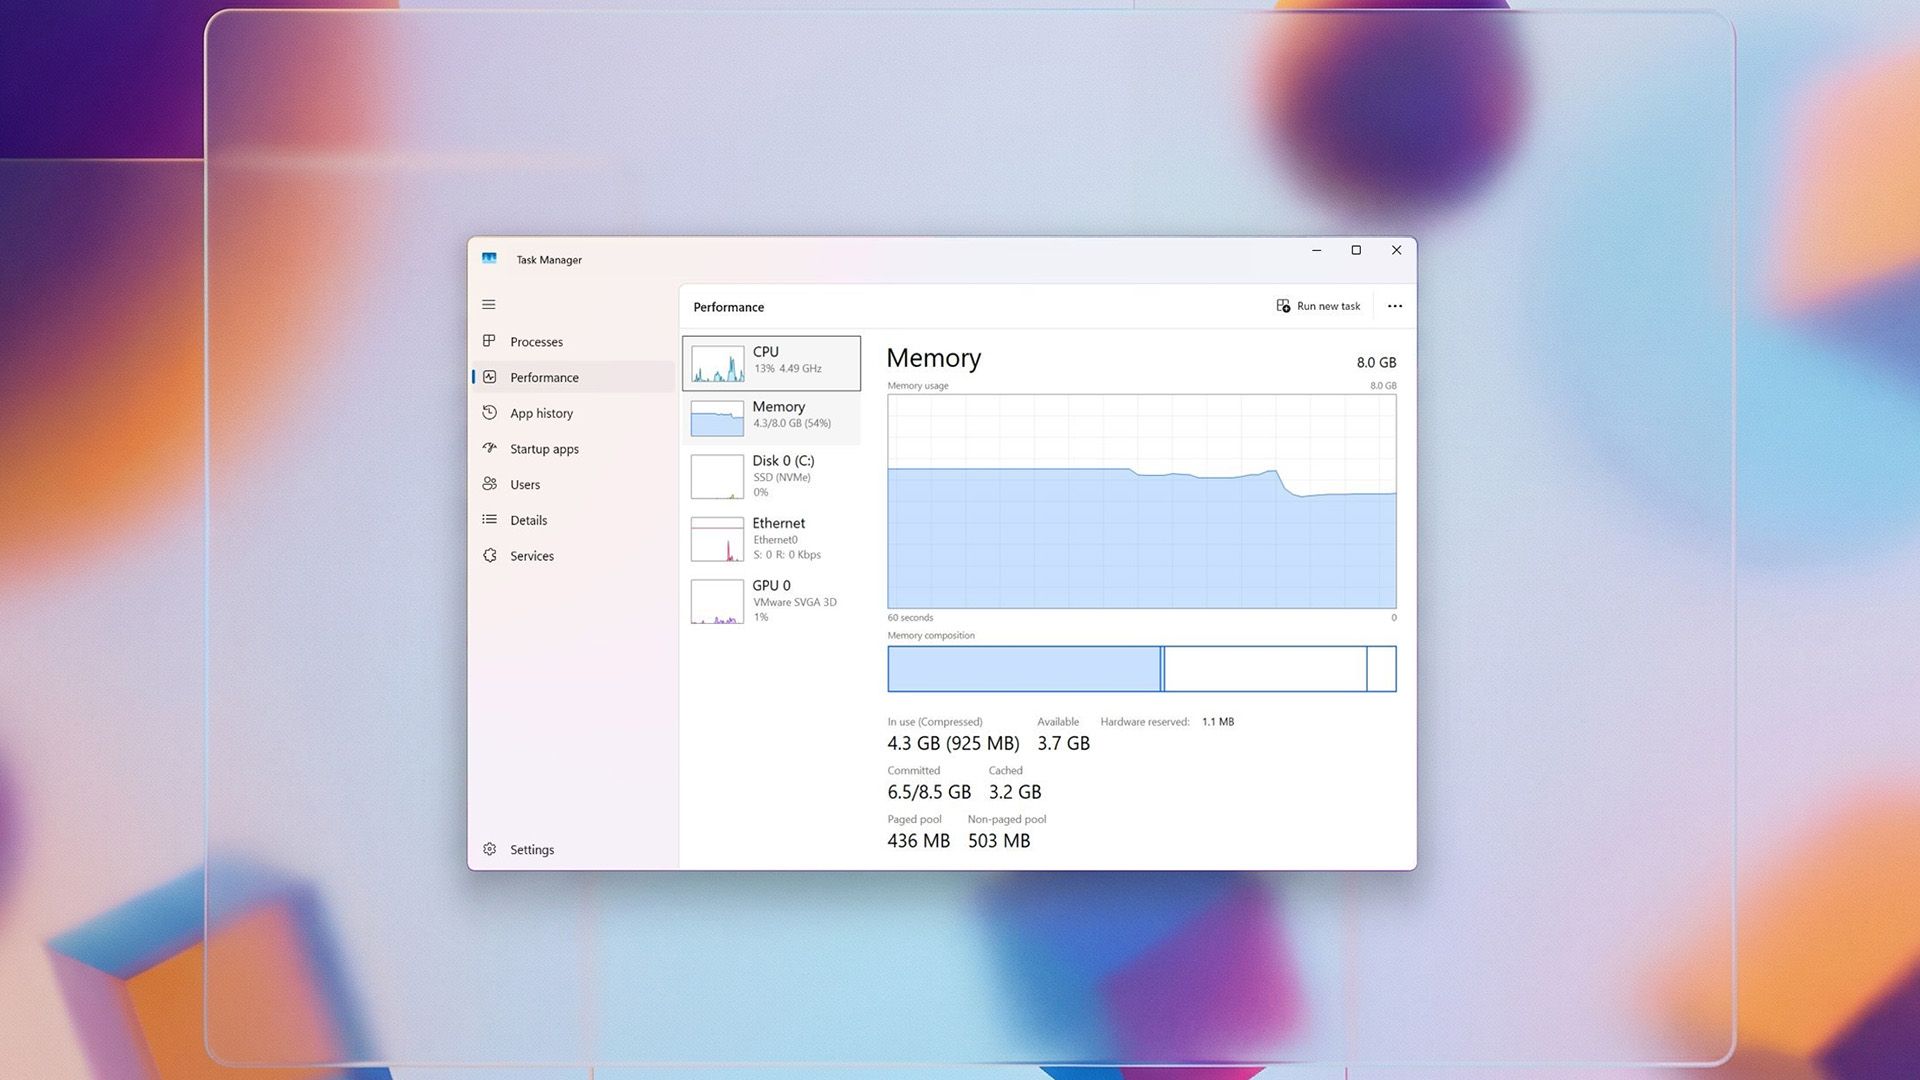Select the Memory panel showing 4.3/8.0 GB
The height and width of the screenshot is (1080, 1920).
[771, 415]
